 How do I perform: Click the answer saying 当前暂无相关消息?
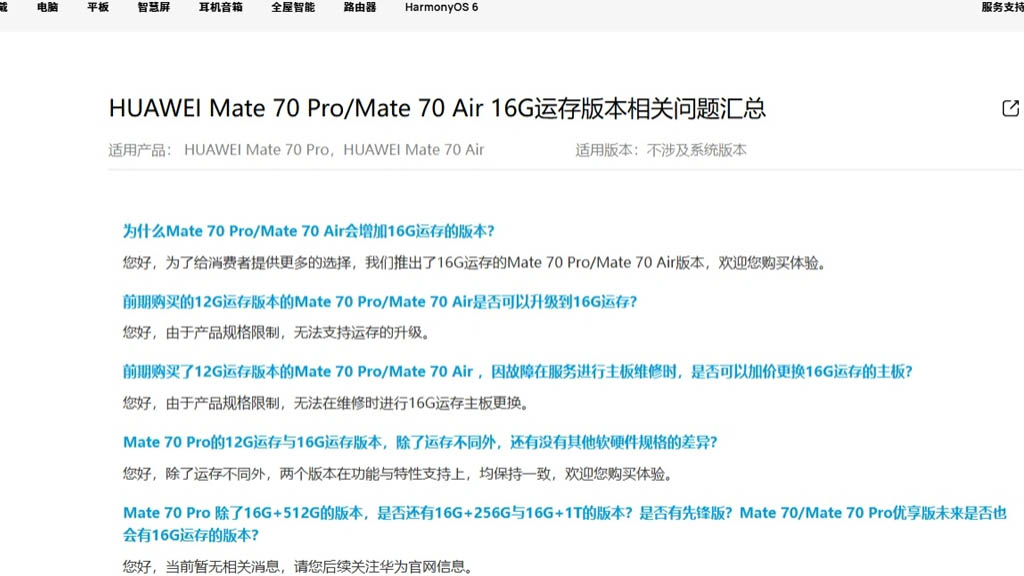point(294,566)
